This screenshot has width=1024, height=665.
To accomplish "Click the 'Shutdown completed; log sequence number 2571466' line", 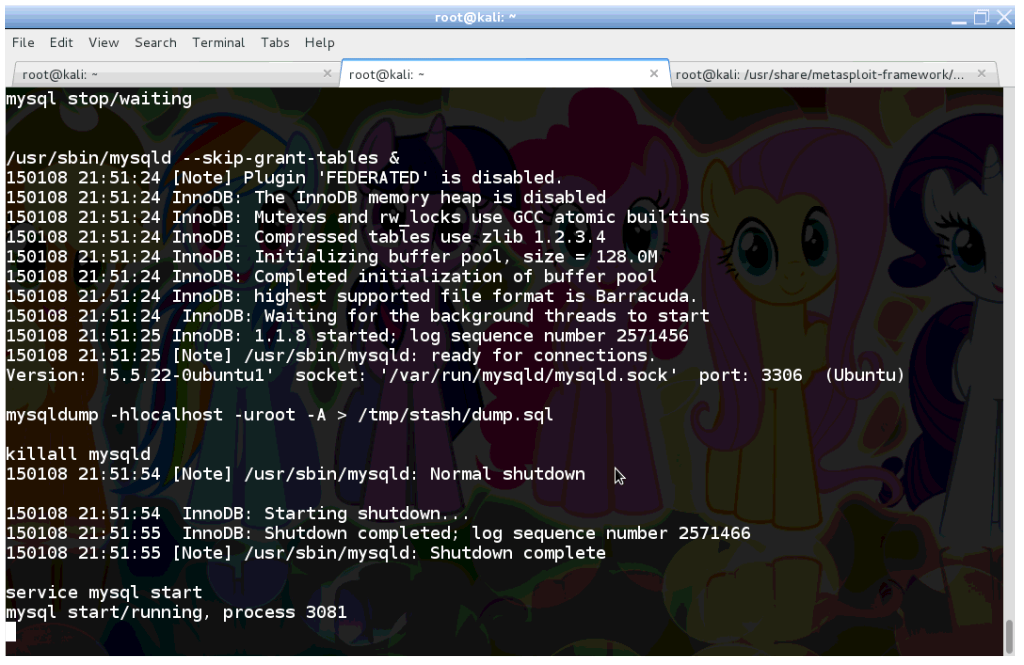I will [x=378, y=533].
